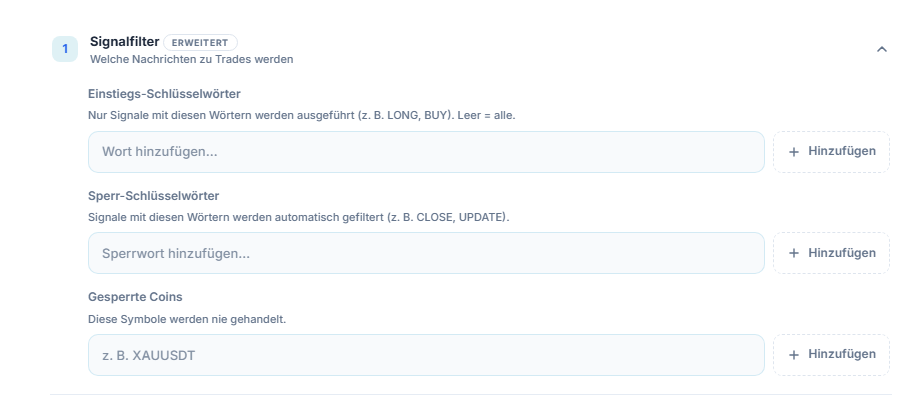Click the plus icon beside Gesperrte Coins field

(x=794, y=355)
